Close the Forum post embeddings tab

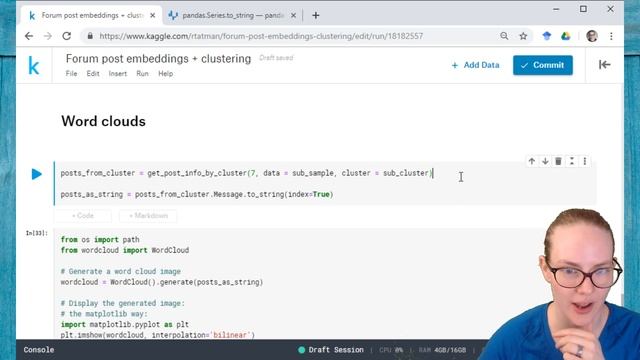(x=153, y=16)
